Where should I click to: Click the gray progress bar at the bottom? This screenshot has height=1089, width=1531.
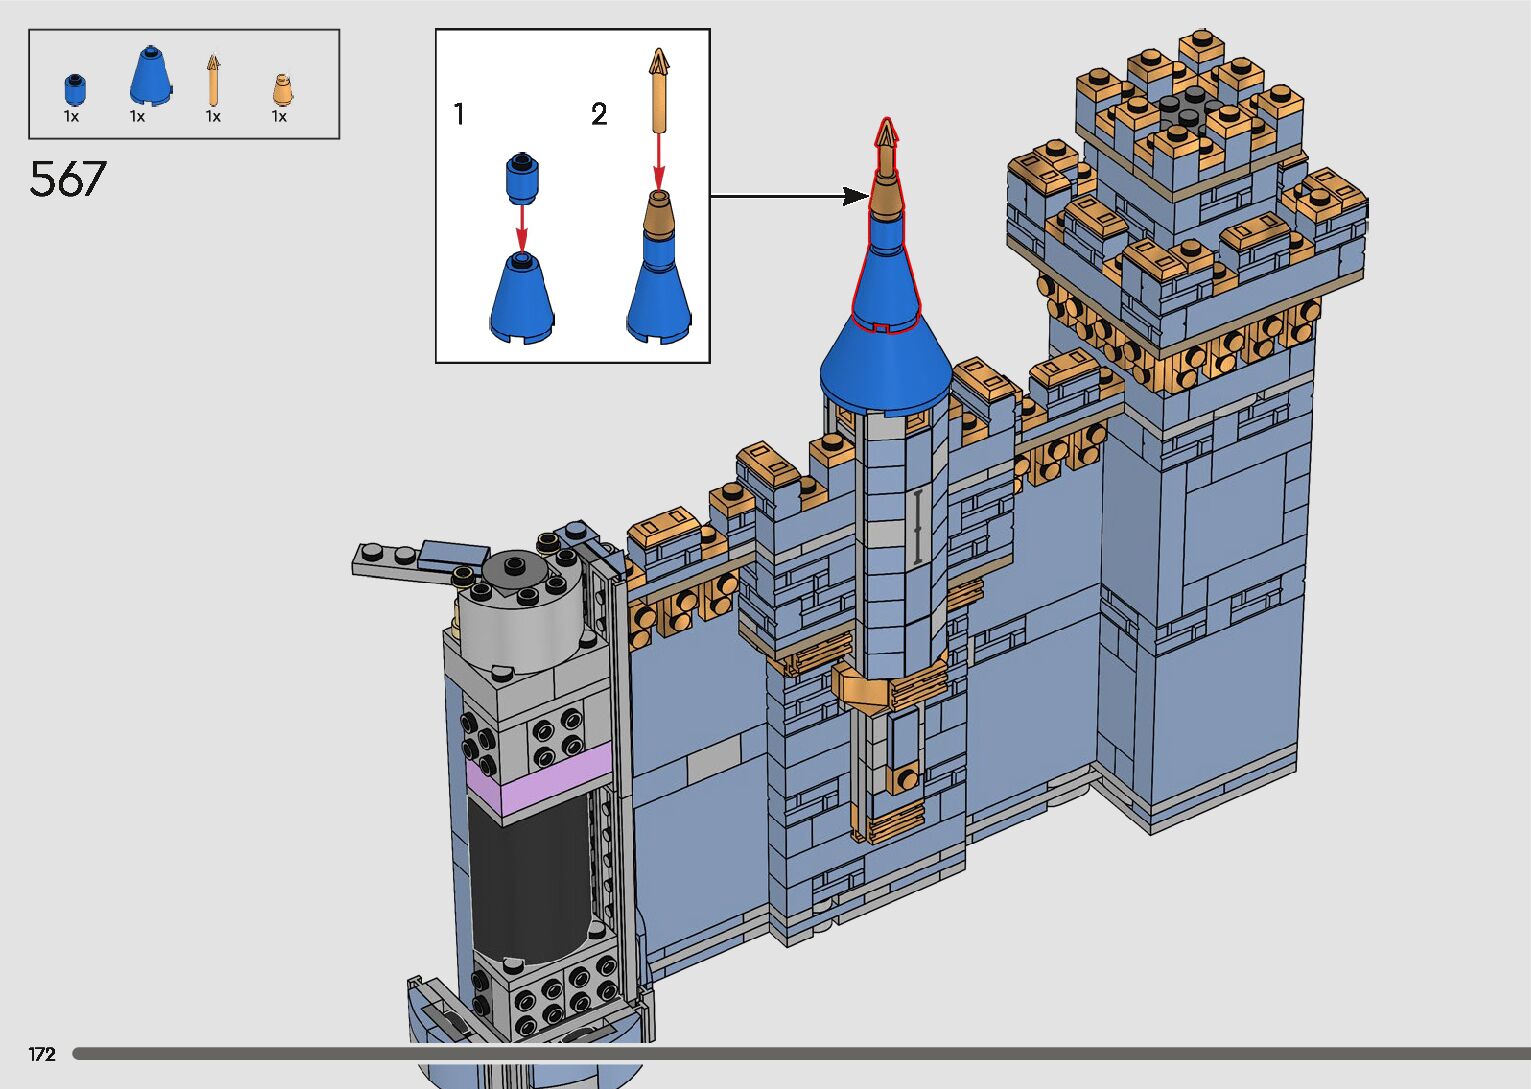[x=800, y=1053]
